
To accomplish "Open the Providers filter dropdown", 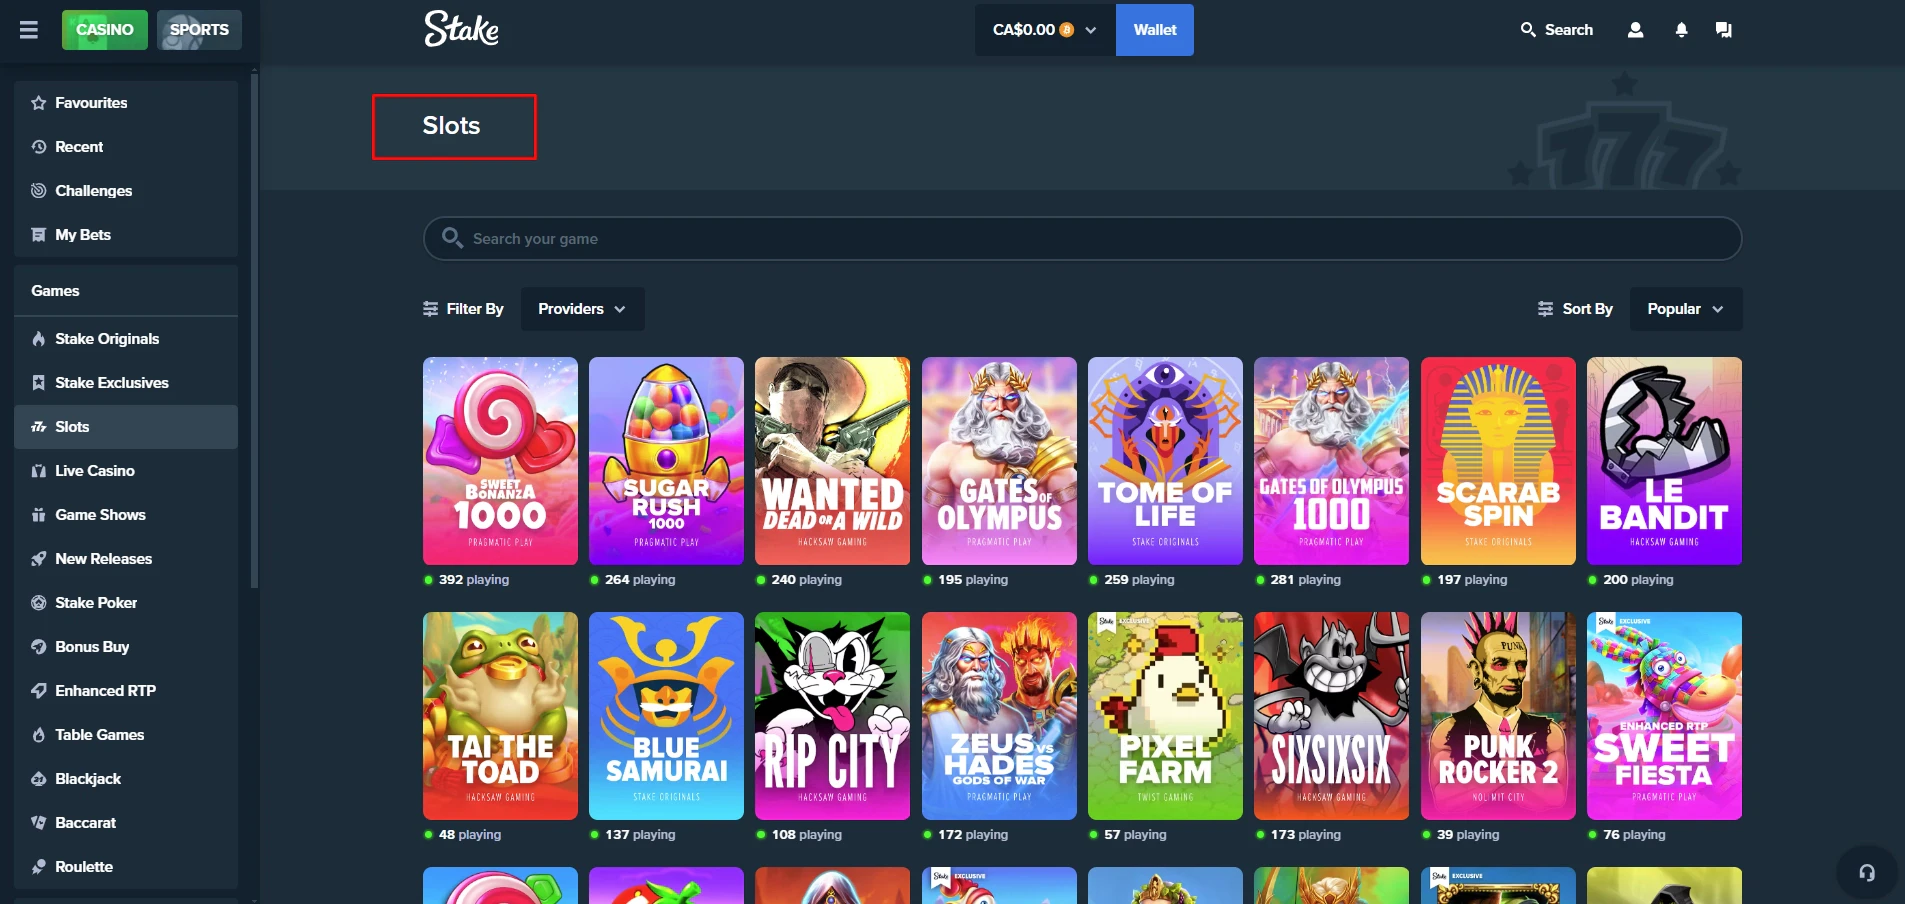I will point(582,309).
